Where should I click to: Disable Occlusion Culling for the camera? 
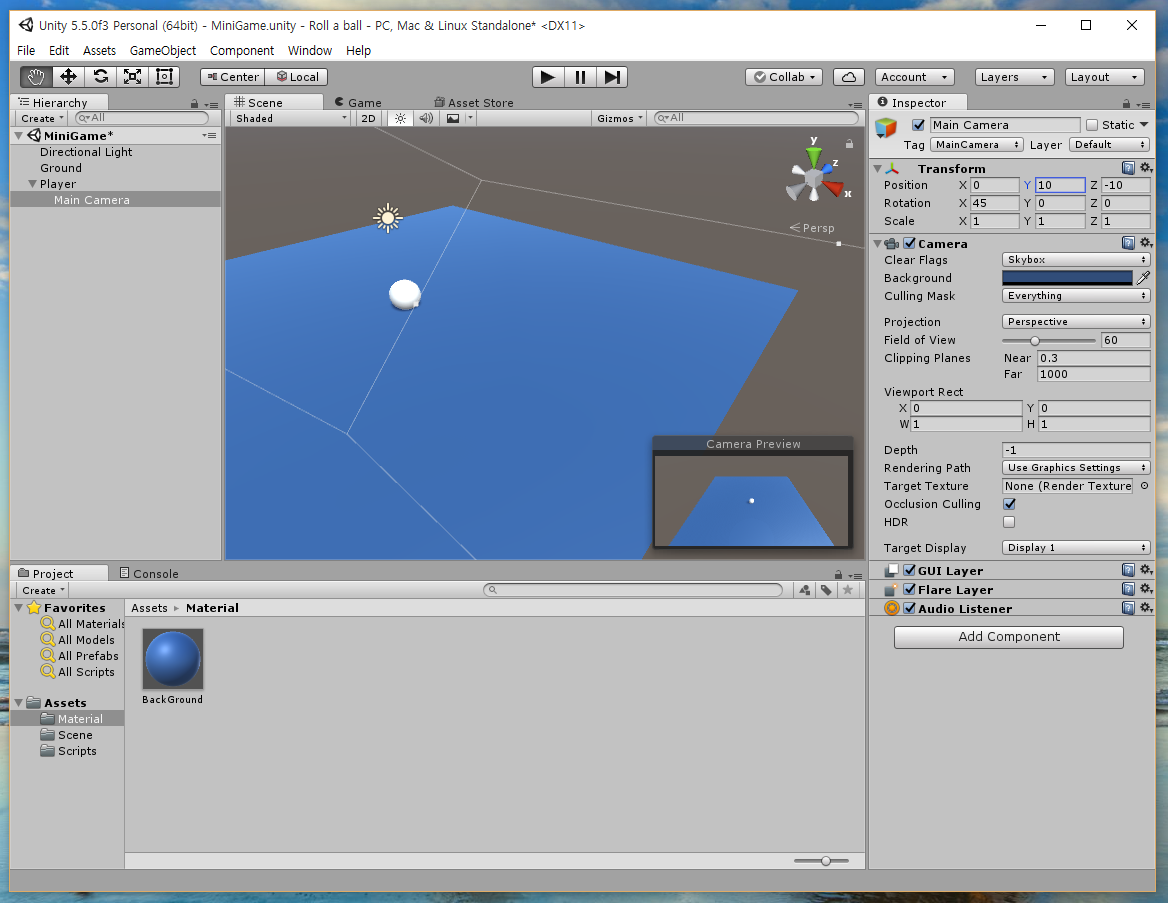1009,504
